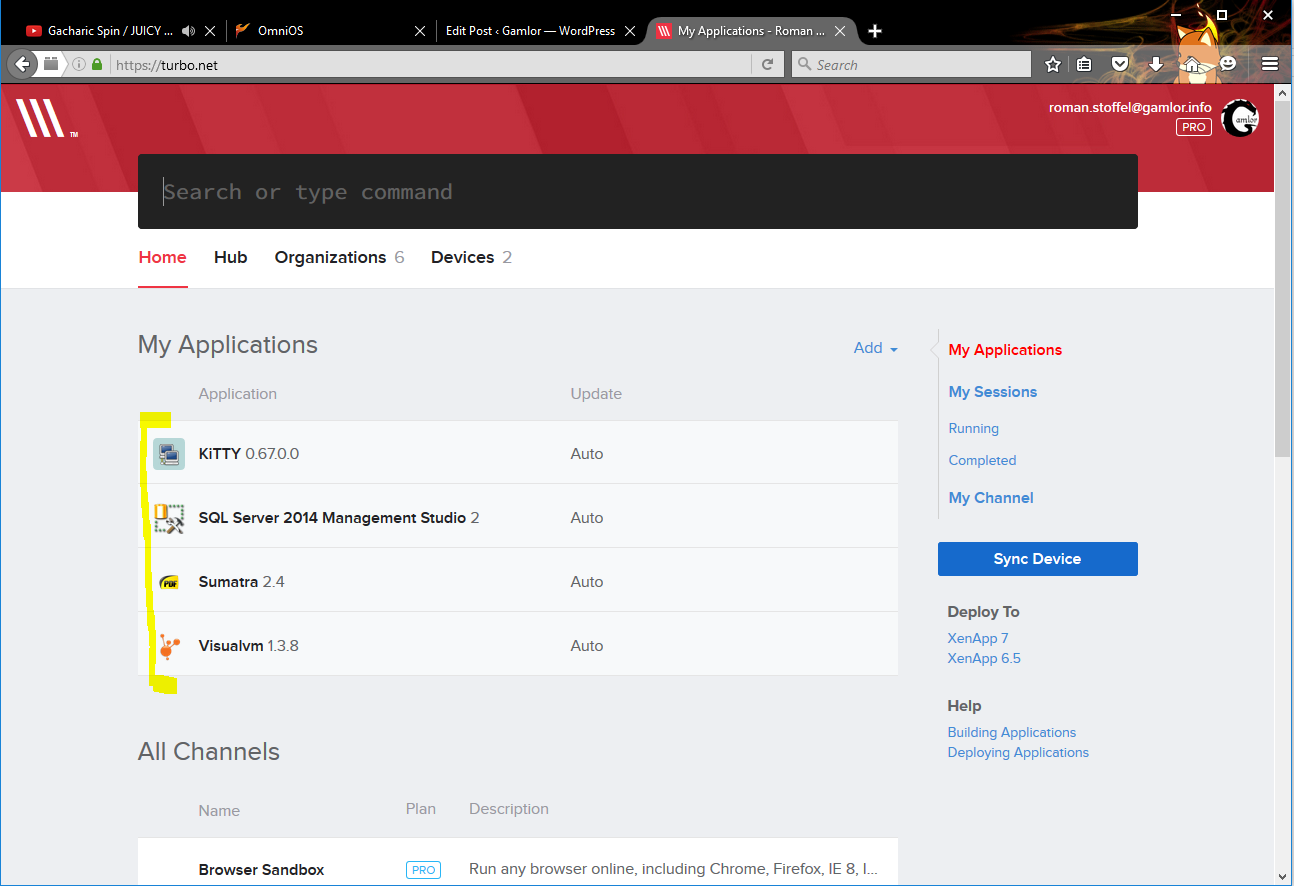Click the smiley face toolbar icon
Image resolution: width=1294 pixels, height=886 pixels.
point(1228,64)
